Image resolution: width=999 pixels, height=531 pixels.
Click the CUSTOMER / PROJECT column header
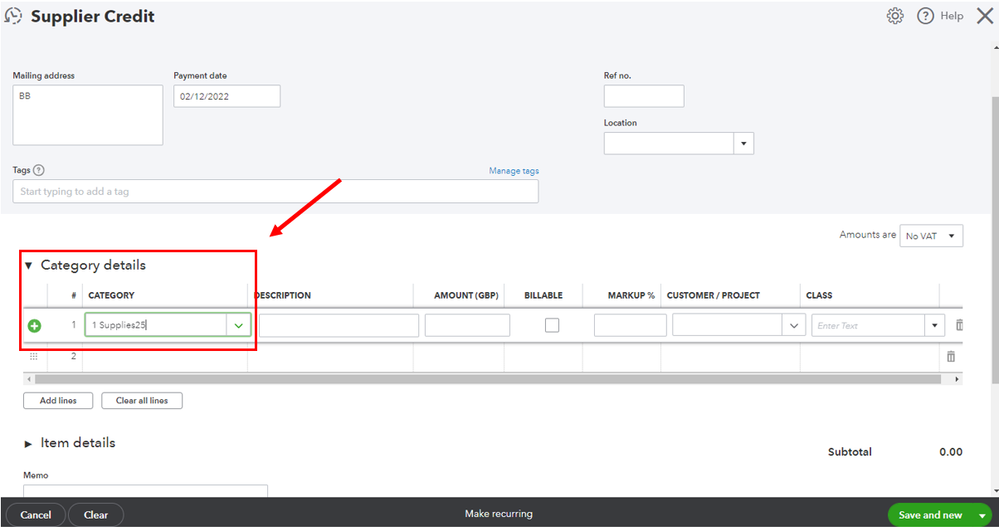click(713, 295)
